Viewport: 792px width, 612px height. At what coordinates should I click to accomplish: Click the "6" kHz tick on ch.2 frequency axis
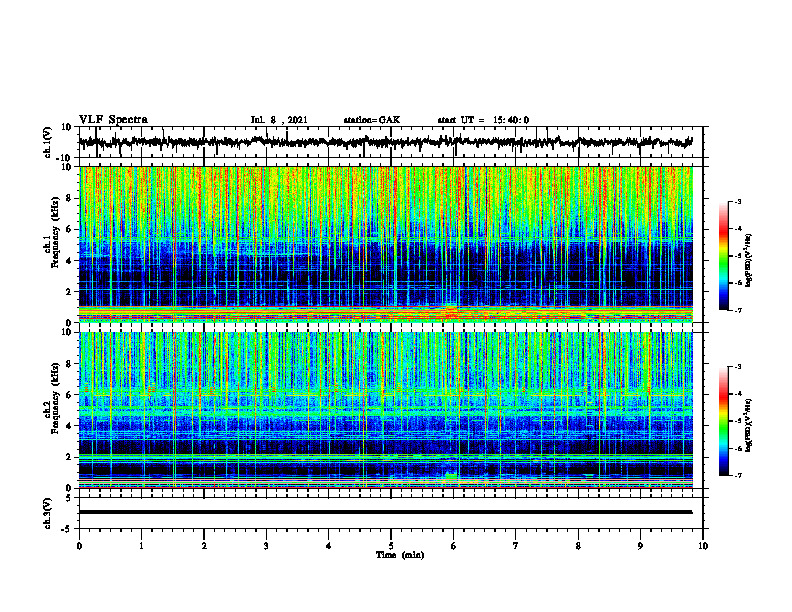[70, 395]
